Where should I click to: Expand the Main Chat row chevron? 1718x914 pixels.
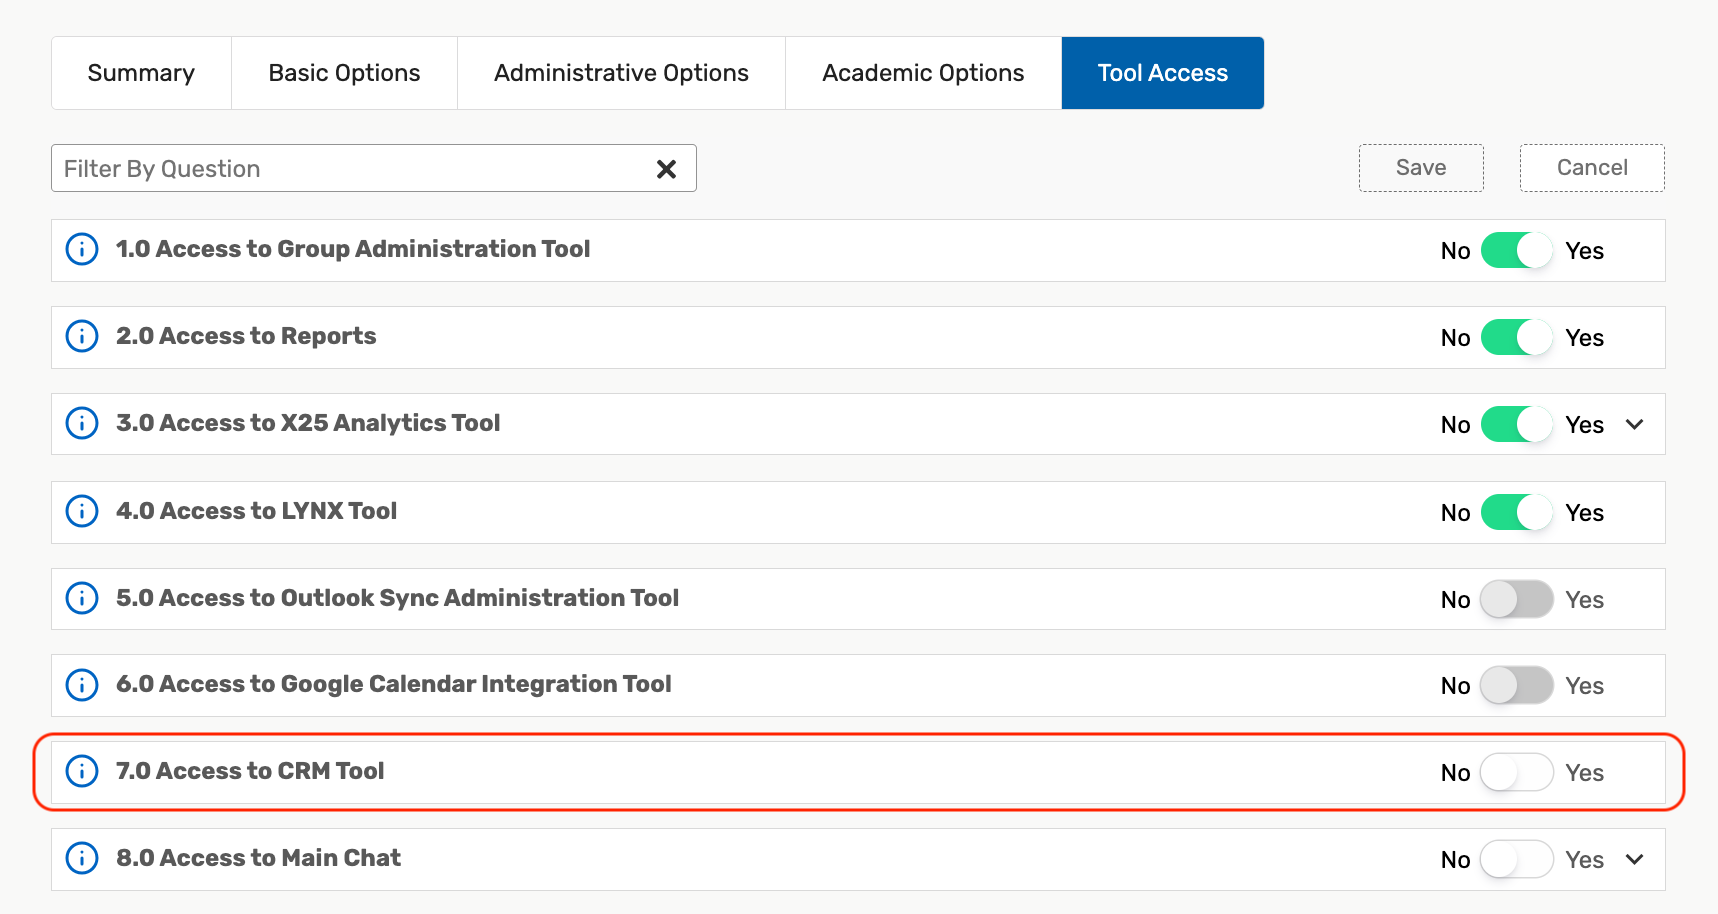1635,860
